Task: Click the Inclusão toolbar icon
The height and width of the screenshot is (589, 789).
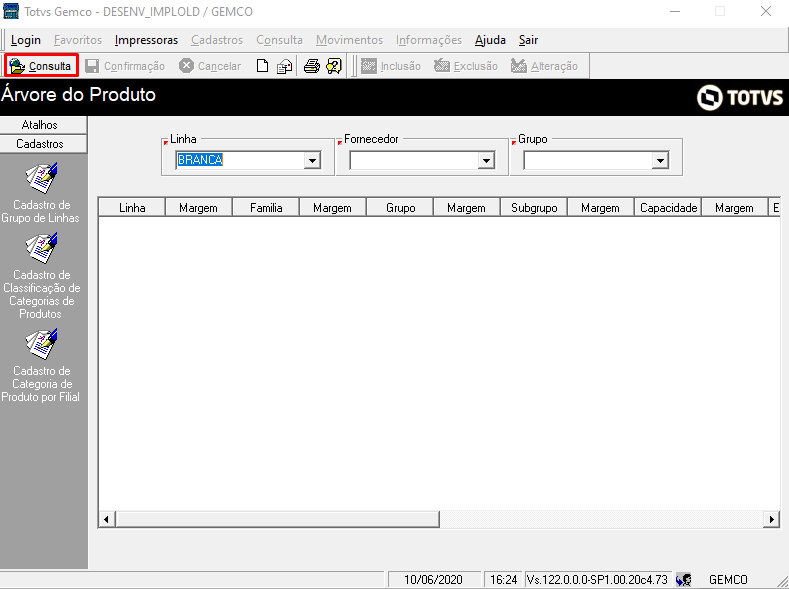Action: point(368,66)
